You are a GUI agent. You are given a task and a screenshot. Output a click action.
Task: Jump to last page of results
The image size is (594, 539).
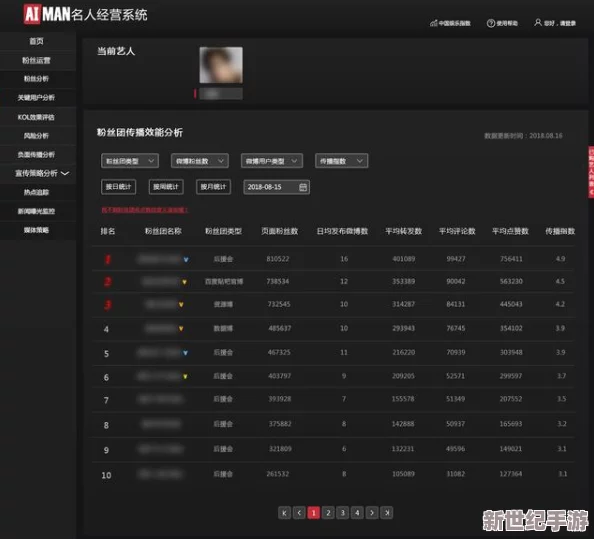[387, 513]
